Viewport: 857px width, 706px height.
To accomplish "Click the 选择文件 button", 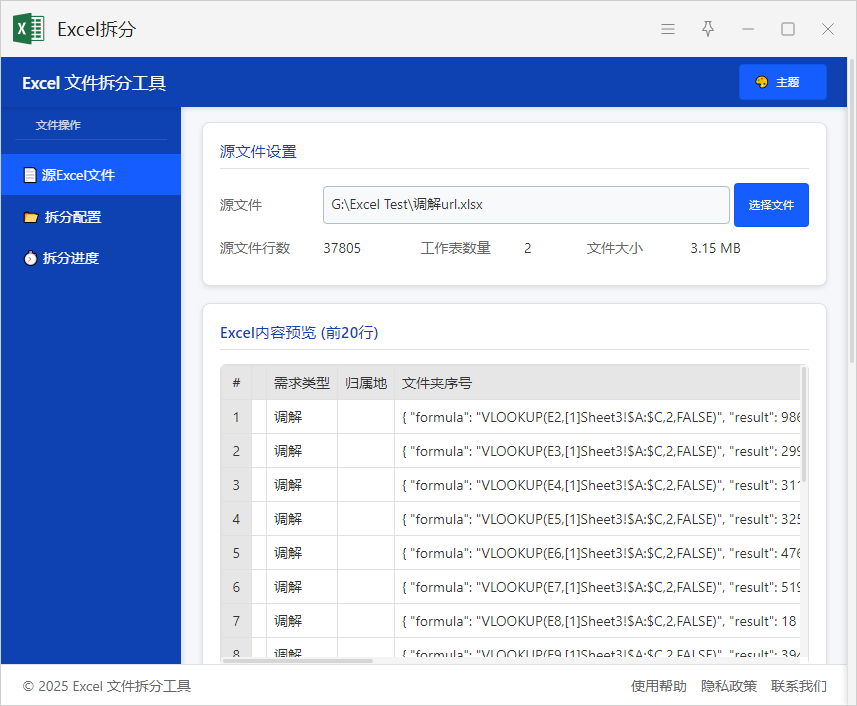I will tap(771, 205).
